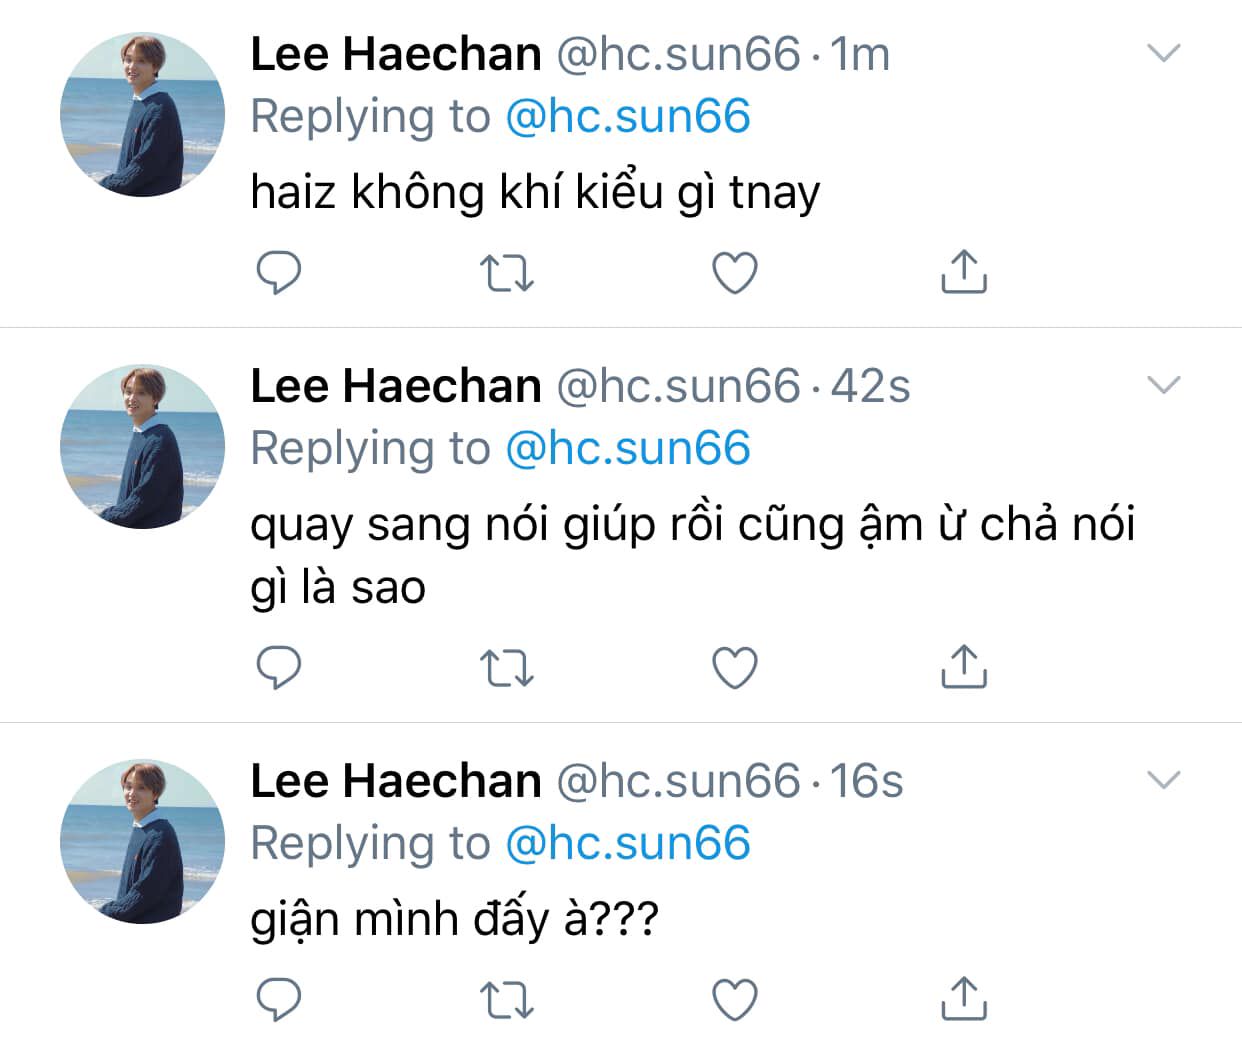The image size is (1242, 1045).
Task: Reply to the 'giận mình đấy à???' tweet
Action: click(279, 999)
